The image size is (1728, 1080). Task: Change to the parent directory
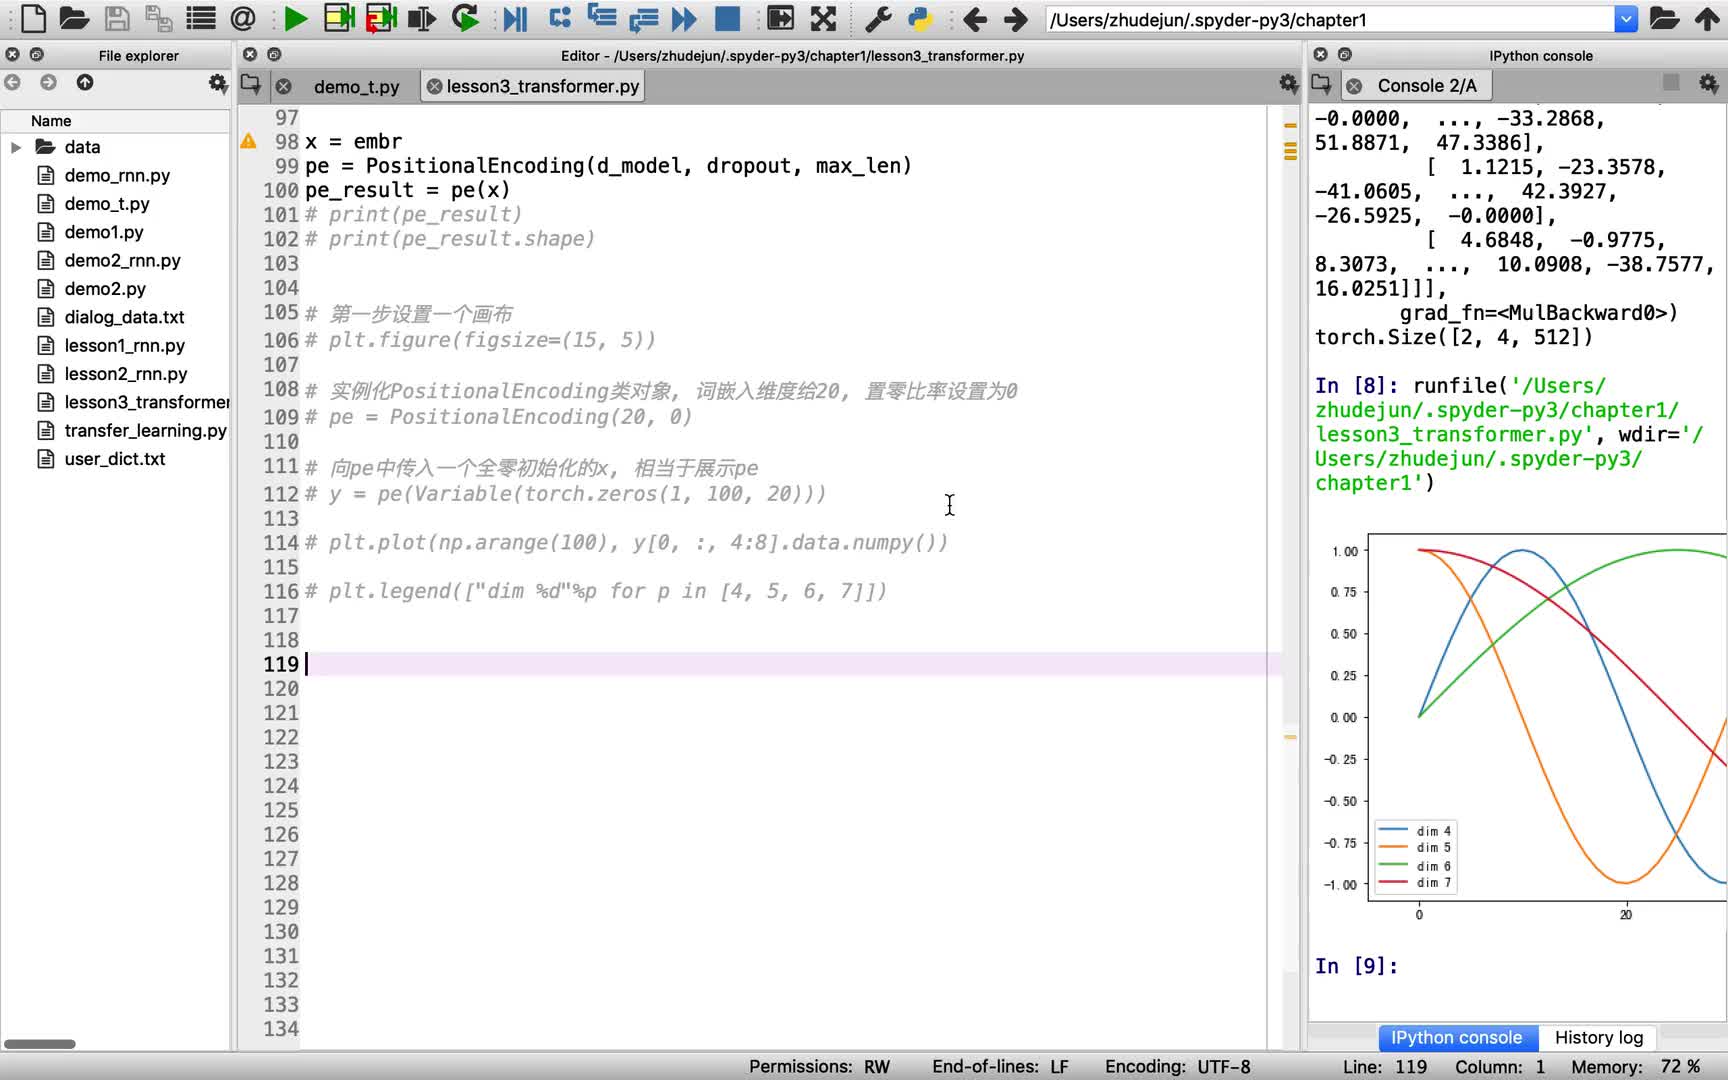(x=1707, y=18)
